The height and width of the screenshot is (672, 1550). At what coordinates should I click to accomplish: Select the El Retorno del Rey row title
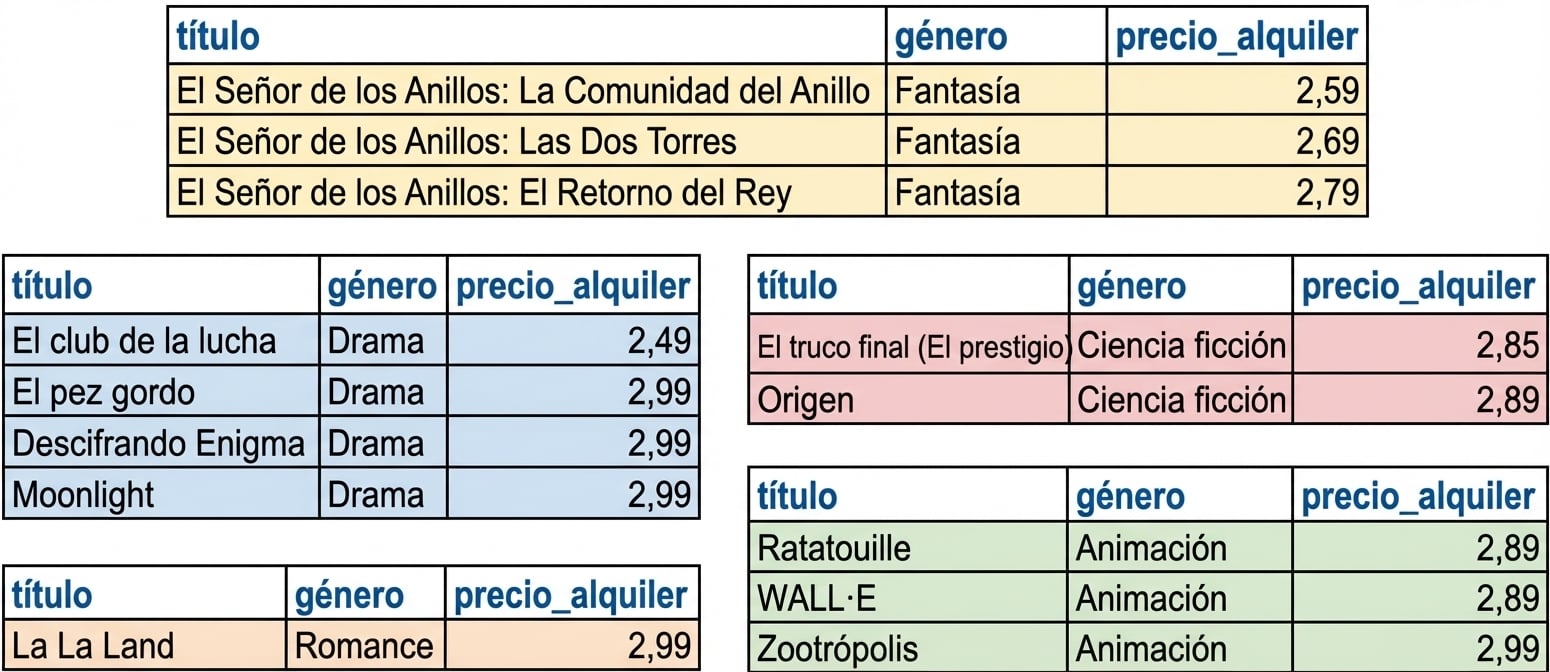tap(526, 190)
